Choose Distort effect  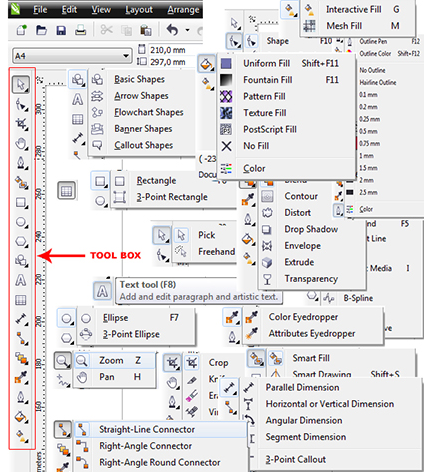click(297, 213)
